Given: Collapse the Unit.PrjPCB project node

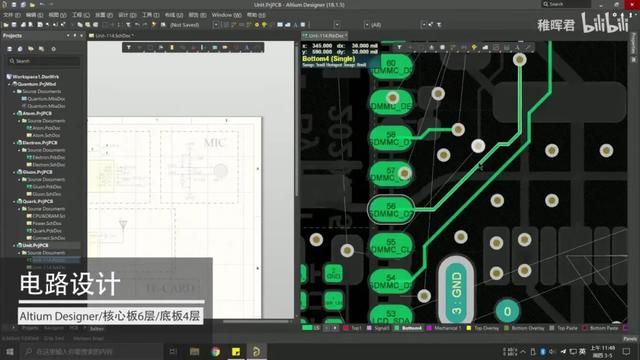Looking at the screenshot, I should (x=14, y=246).
